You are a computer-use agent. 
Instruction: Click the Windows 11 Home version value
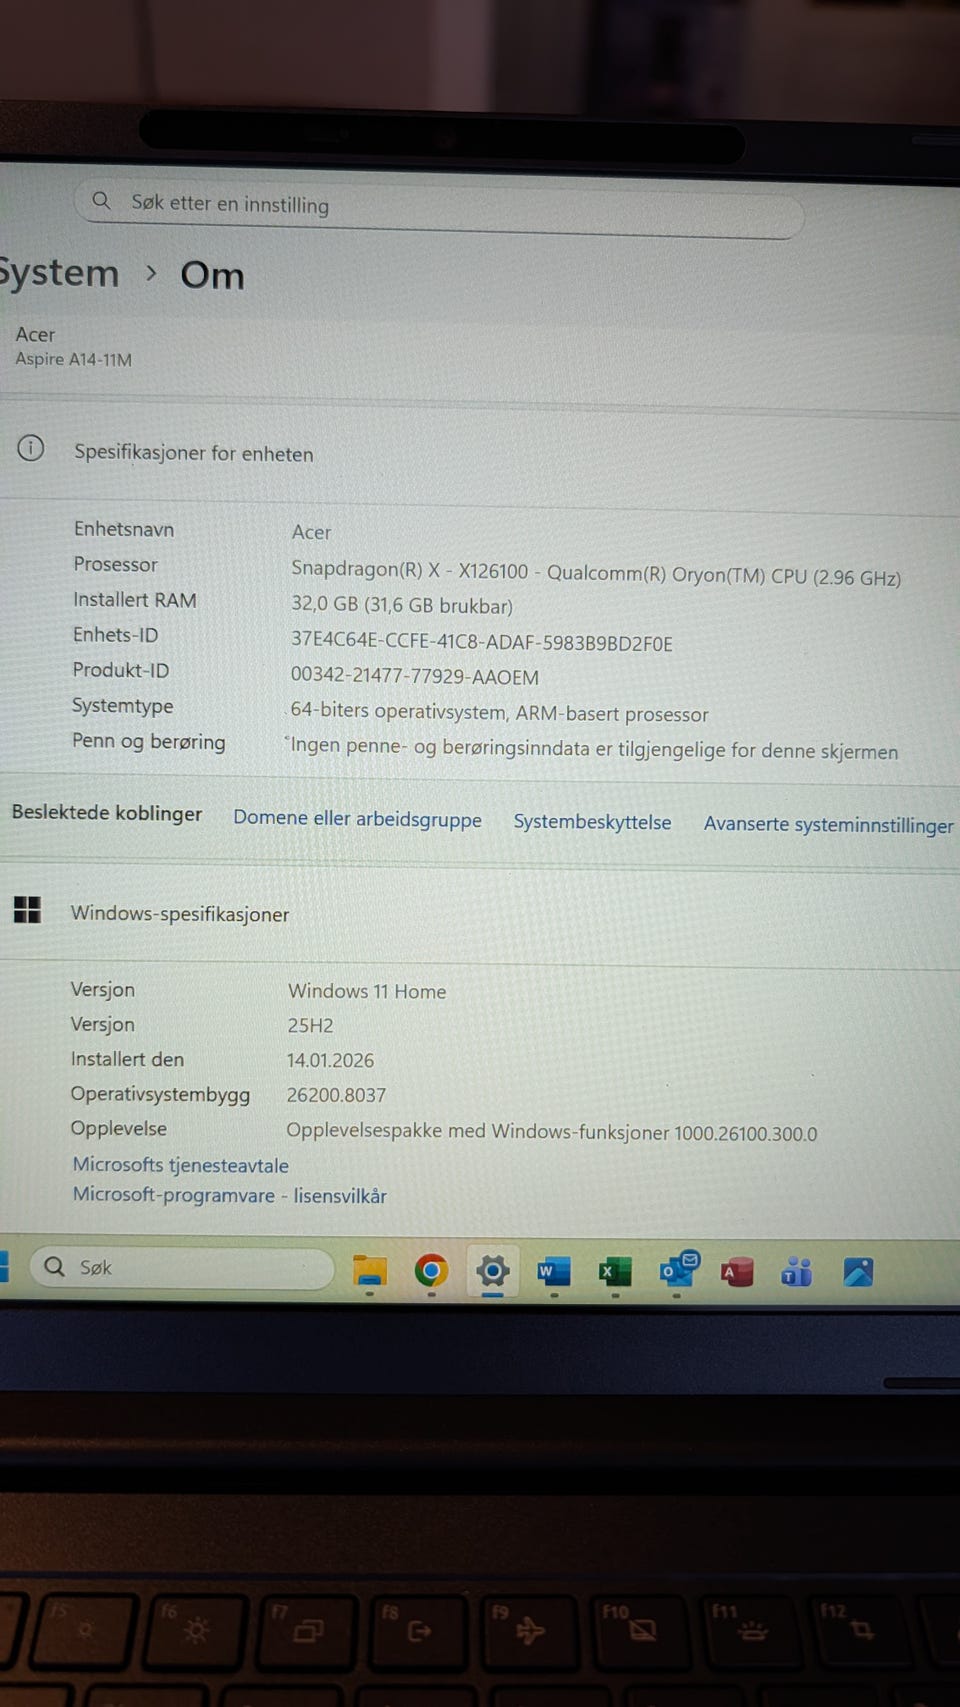[367, 991]
